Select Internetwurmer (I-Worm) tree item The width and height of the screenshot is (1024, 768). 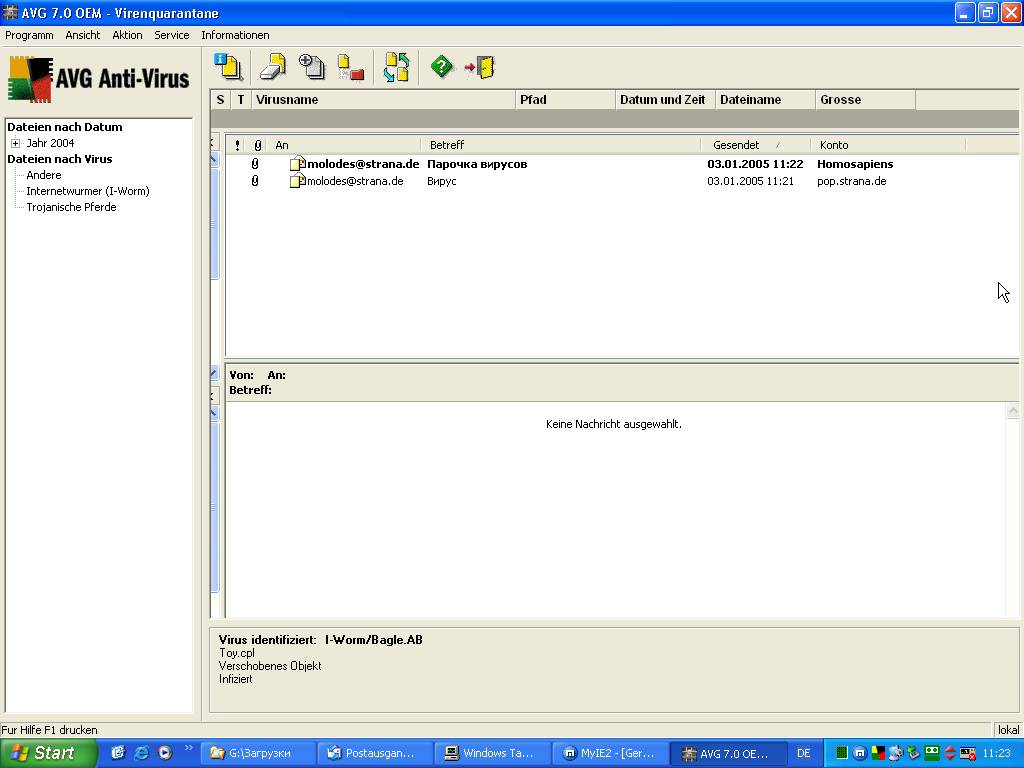(x=88, y=191)
